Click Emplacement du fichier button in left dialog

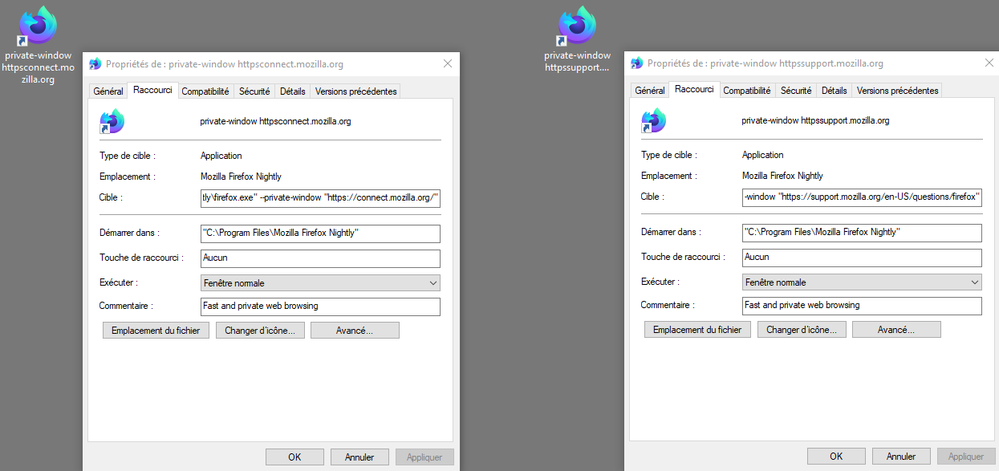[x=155, y=330]
